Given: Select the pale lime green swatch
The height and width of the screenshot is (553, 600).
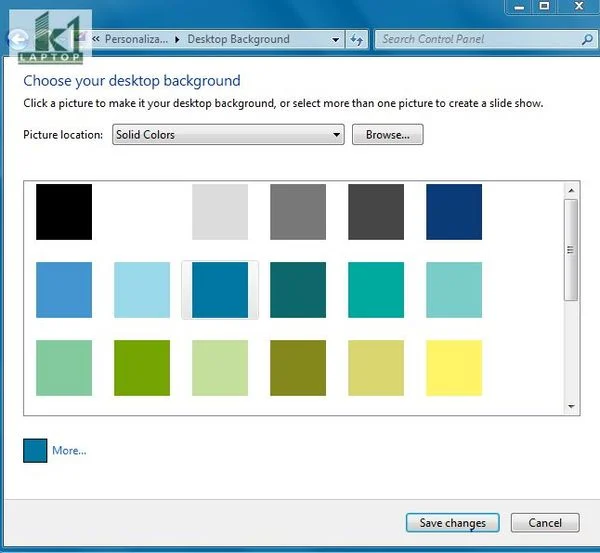Looking at the screenshot, I should pos(220,368).
